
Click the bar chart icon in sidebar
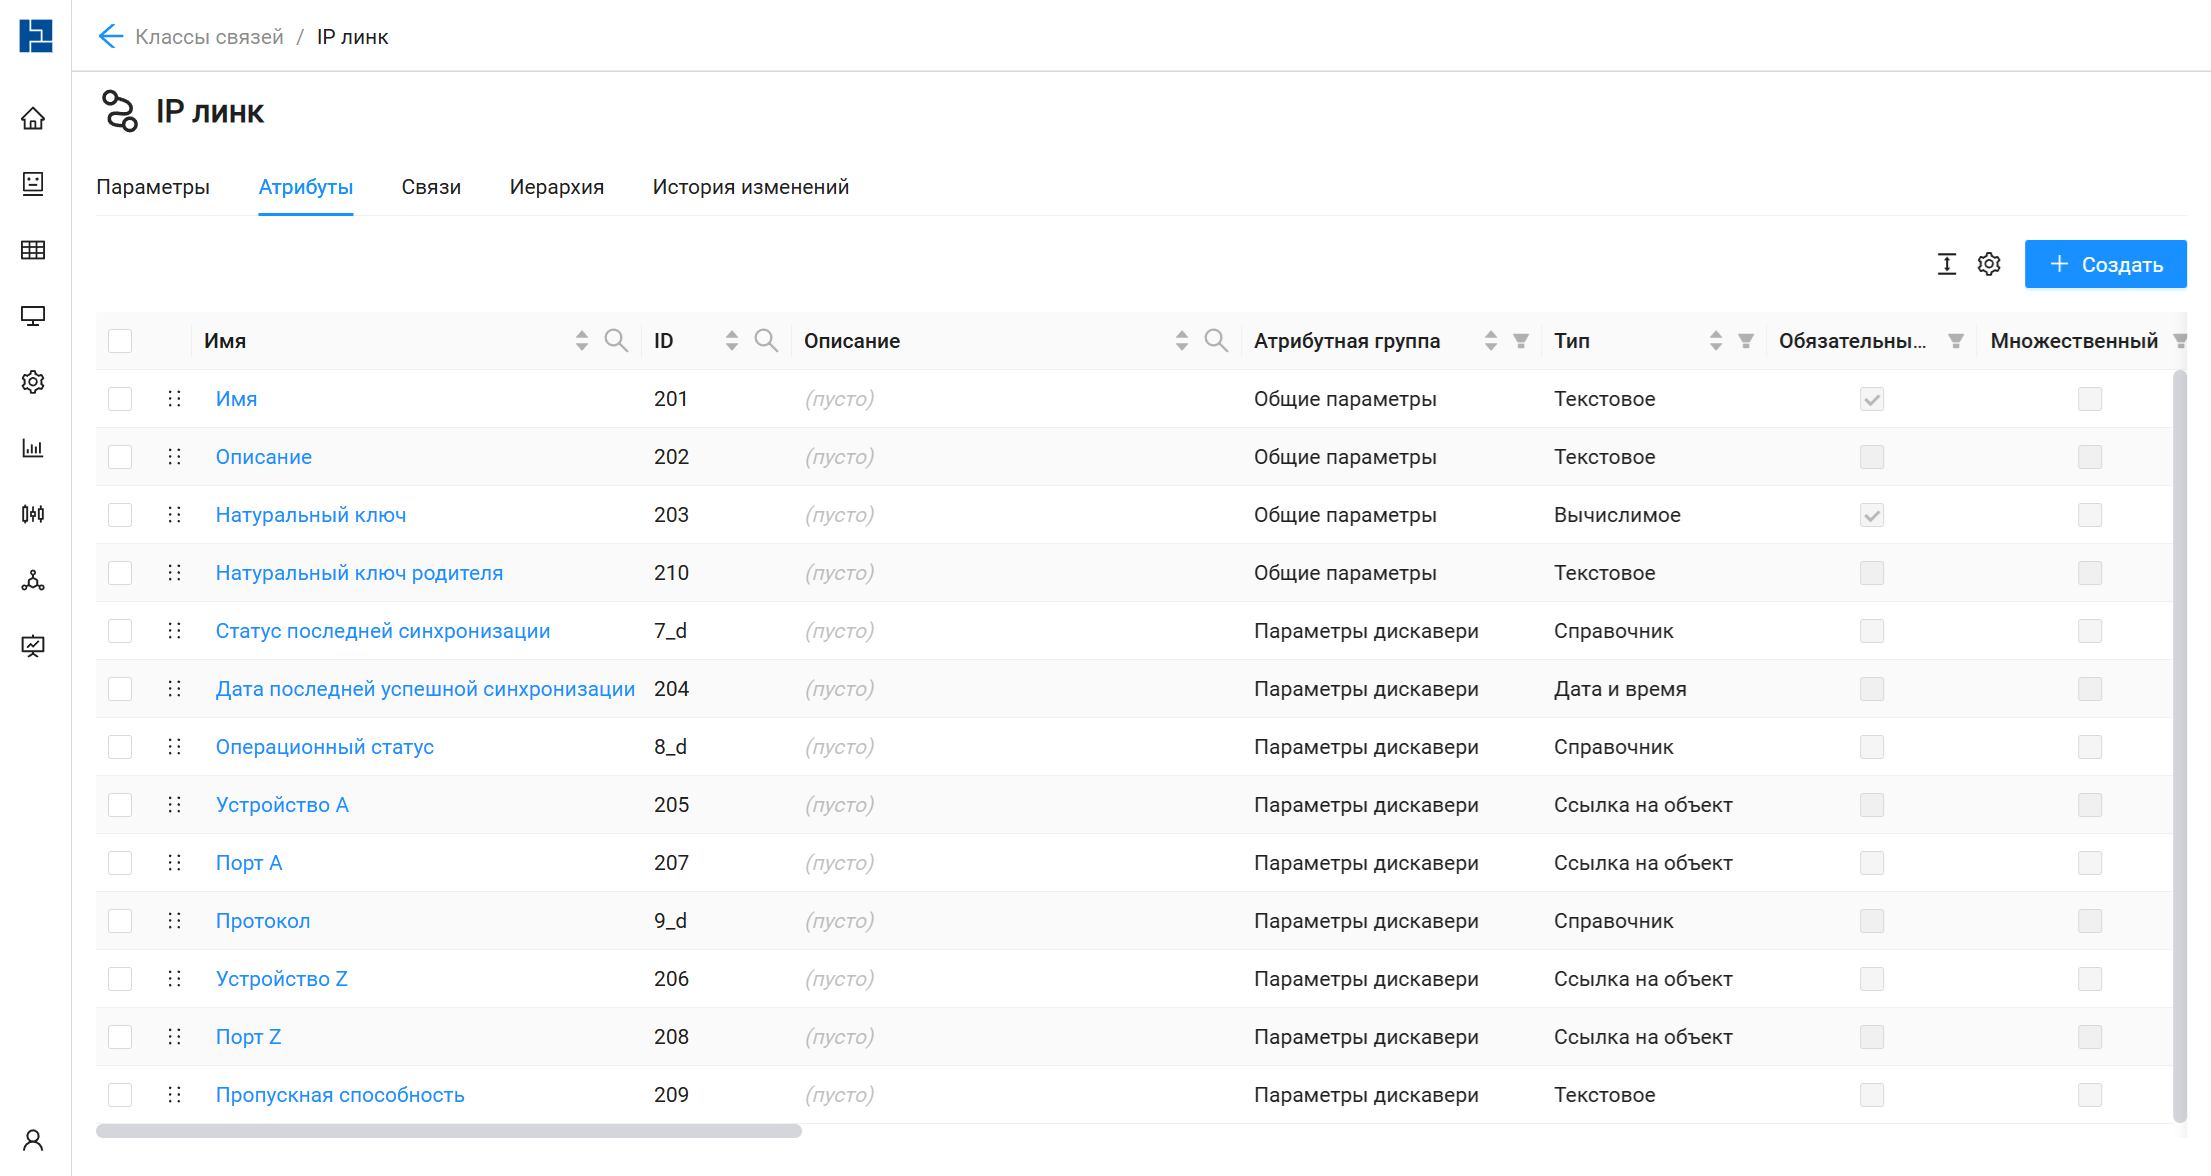pyautogui.click(x=33, y=448)
